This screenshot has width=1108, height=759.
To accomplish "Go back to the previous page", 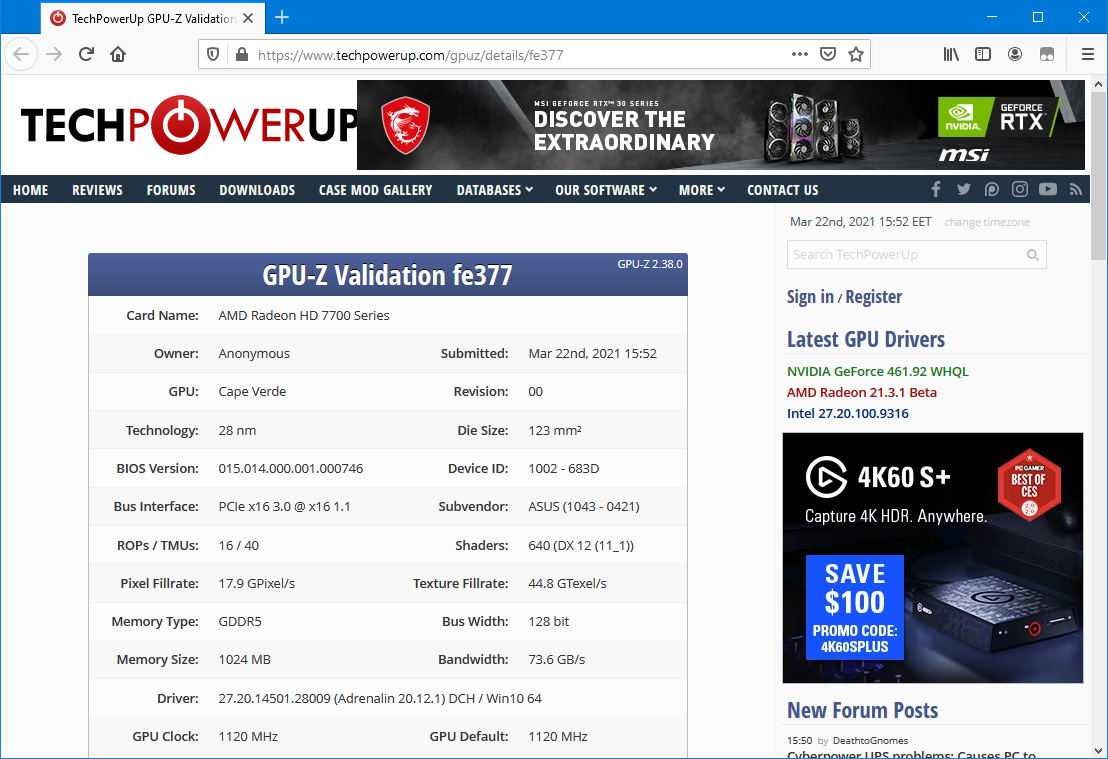I will [21, 54].
